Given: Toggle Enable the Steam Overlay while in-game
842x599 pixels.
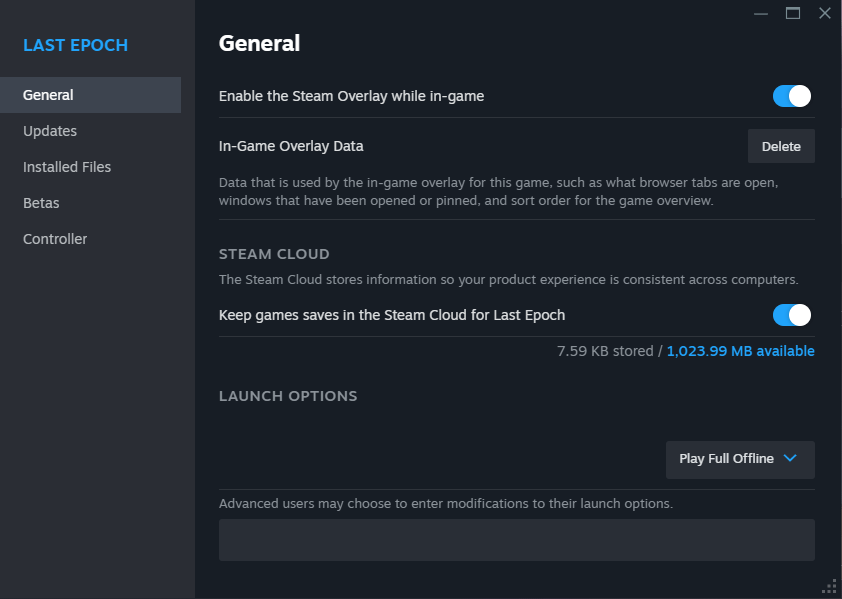Looking at the screenshot, I should [x=790, y=96].
